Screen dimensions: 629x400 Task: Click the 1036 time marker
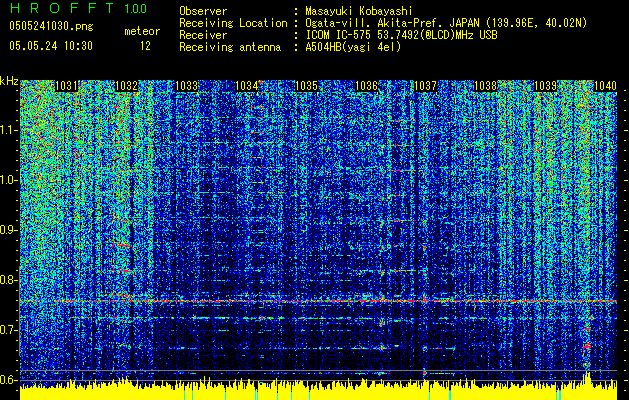tap(366, 86)
